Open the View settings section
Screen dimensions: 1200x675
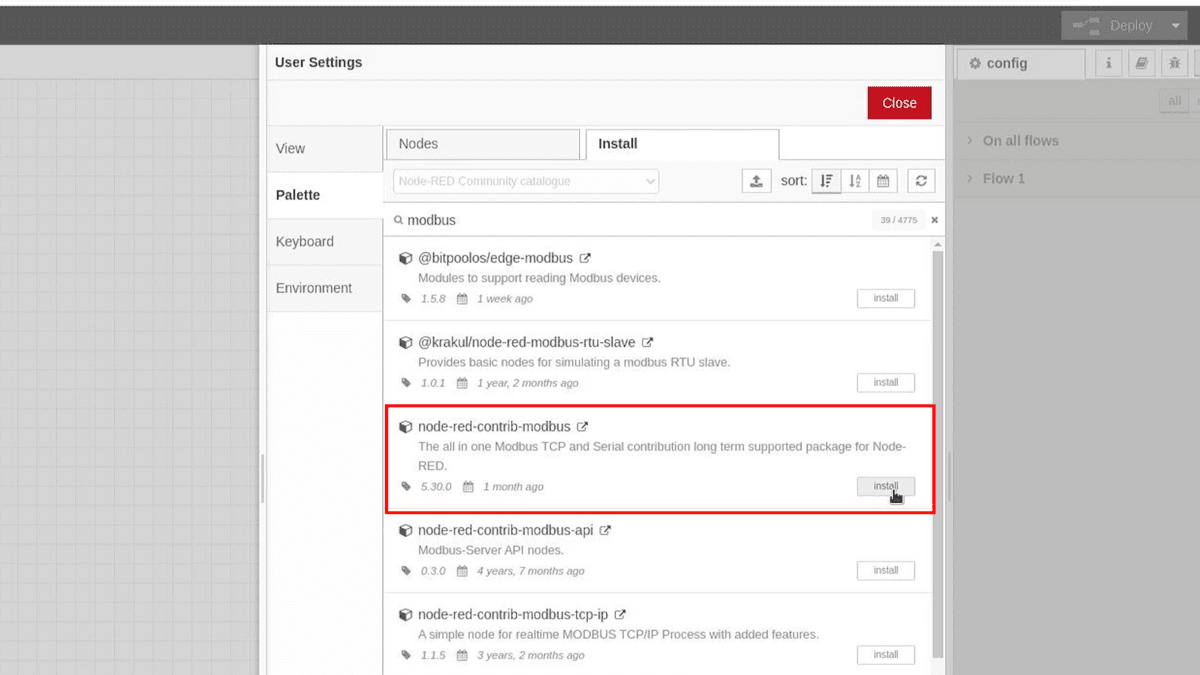pyautogui.click(x=325, y=148)
